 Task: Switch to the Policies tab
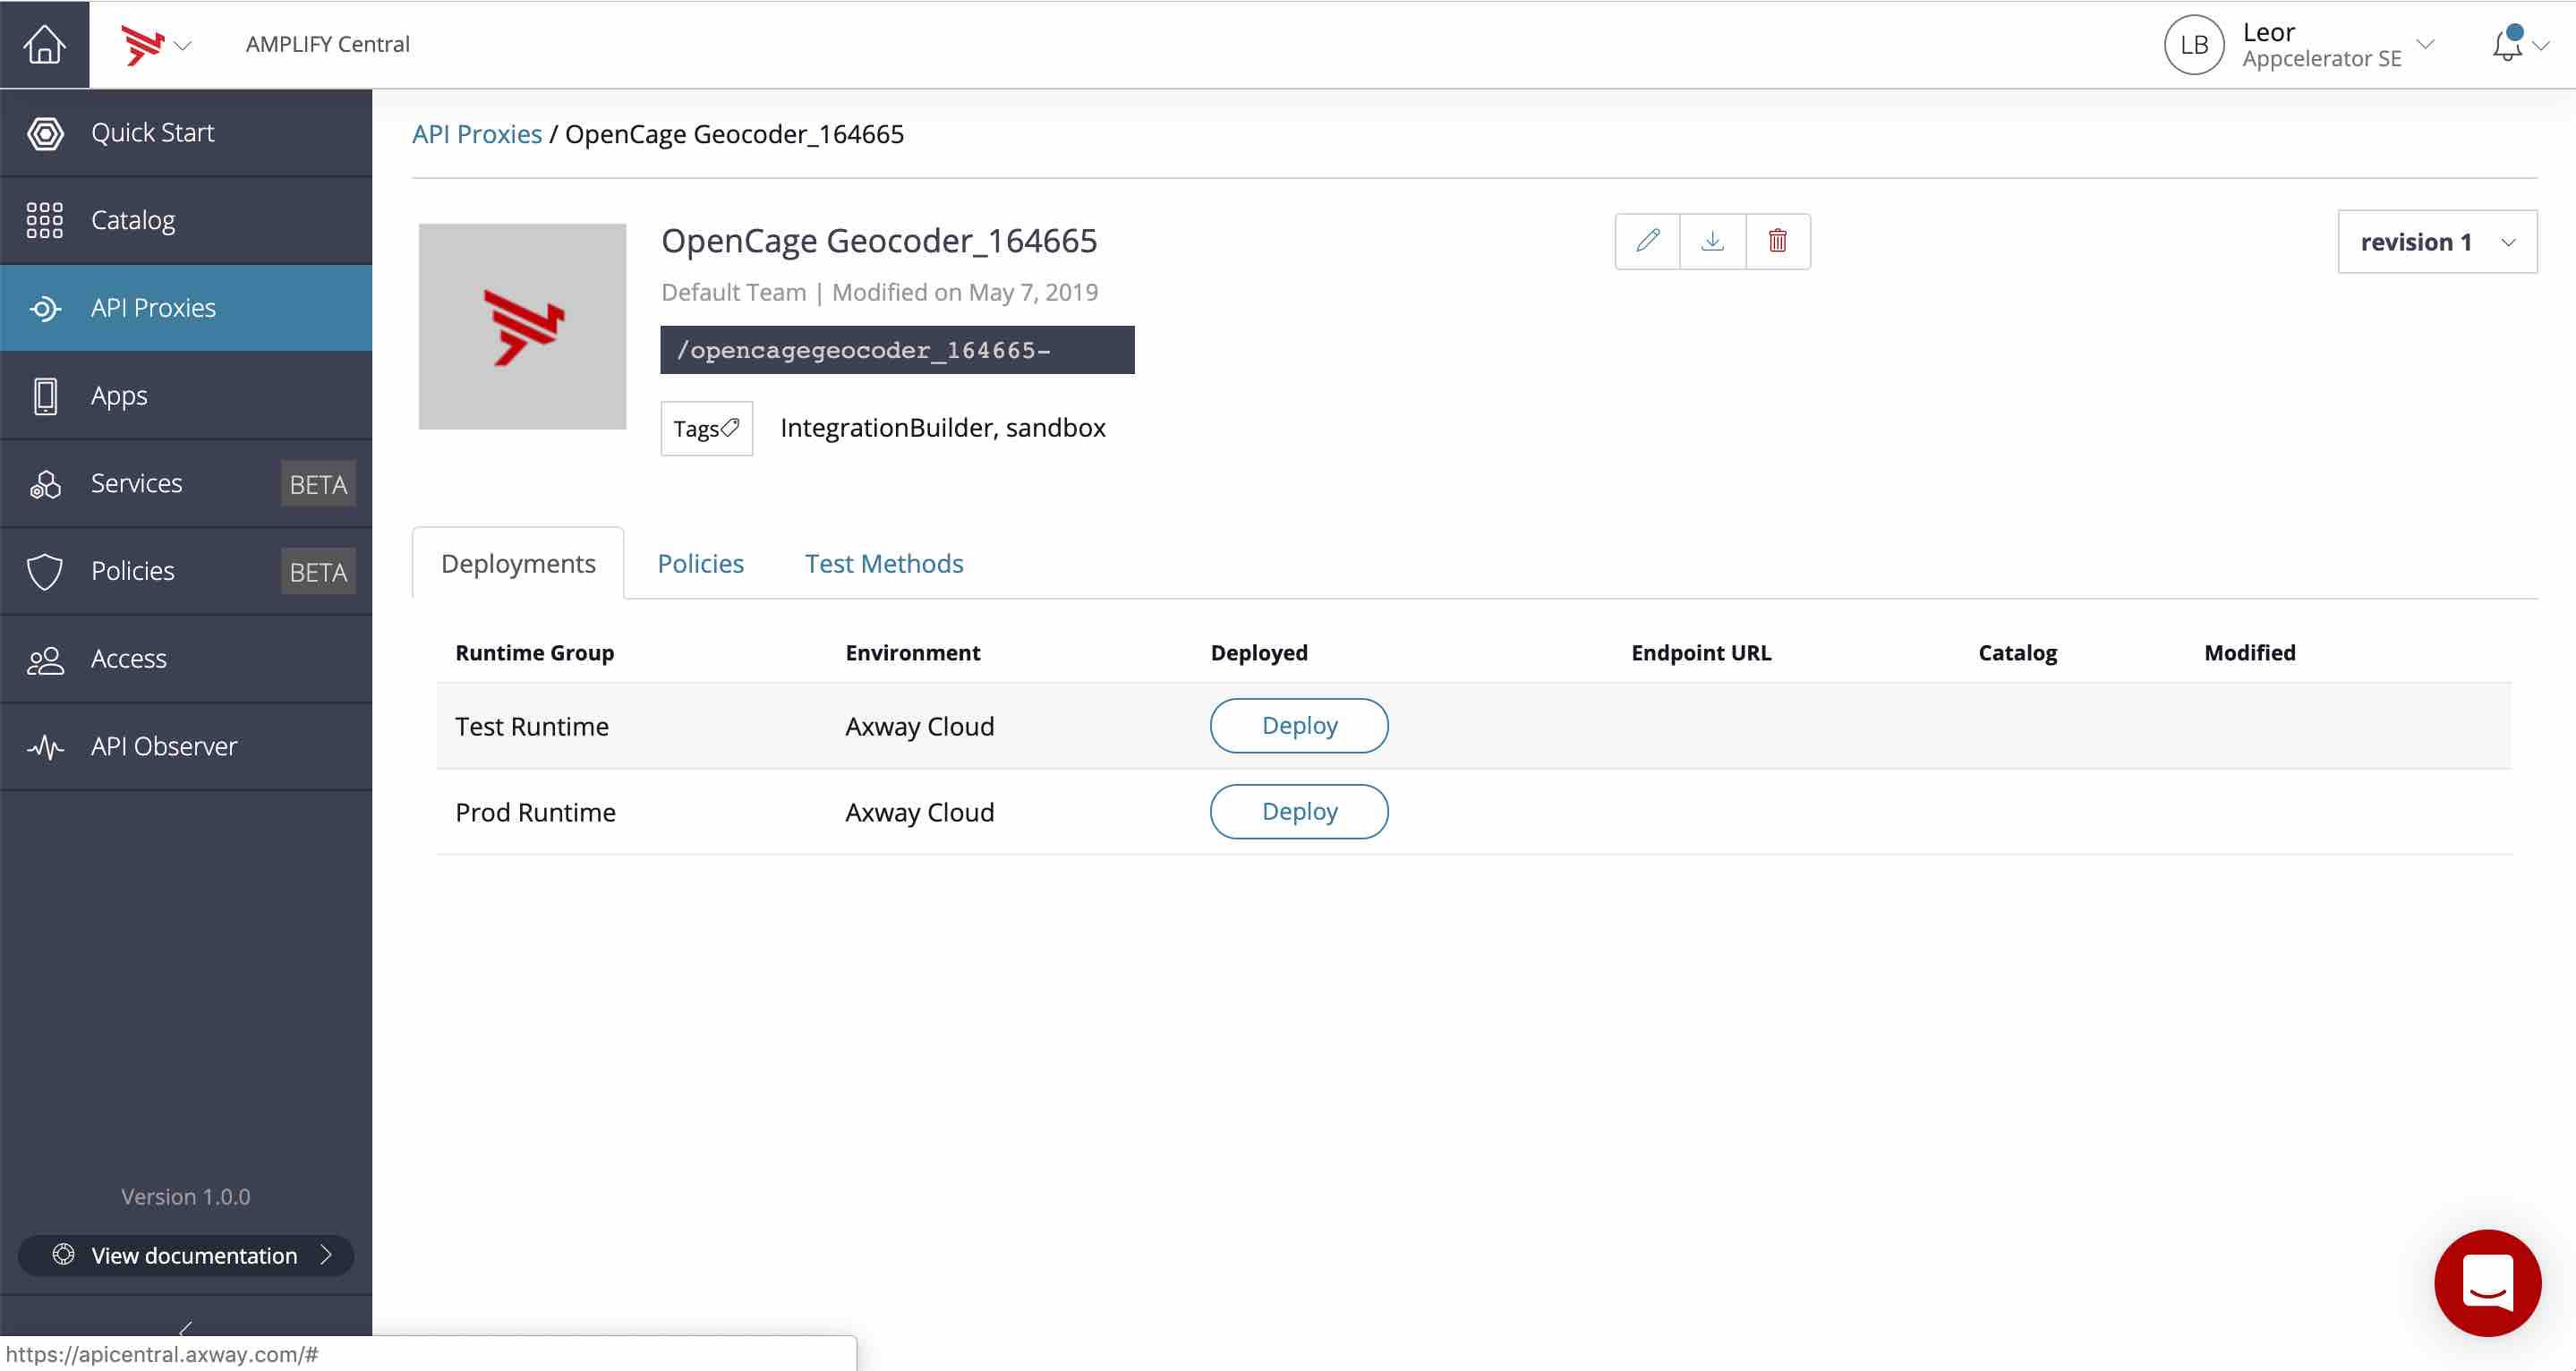[700, 563]
